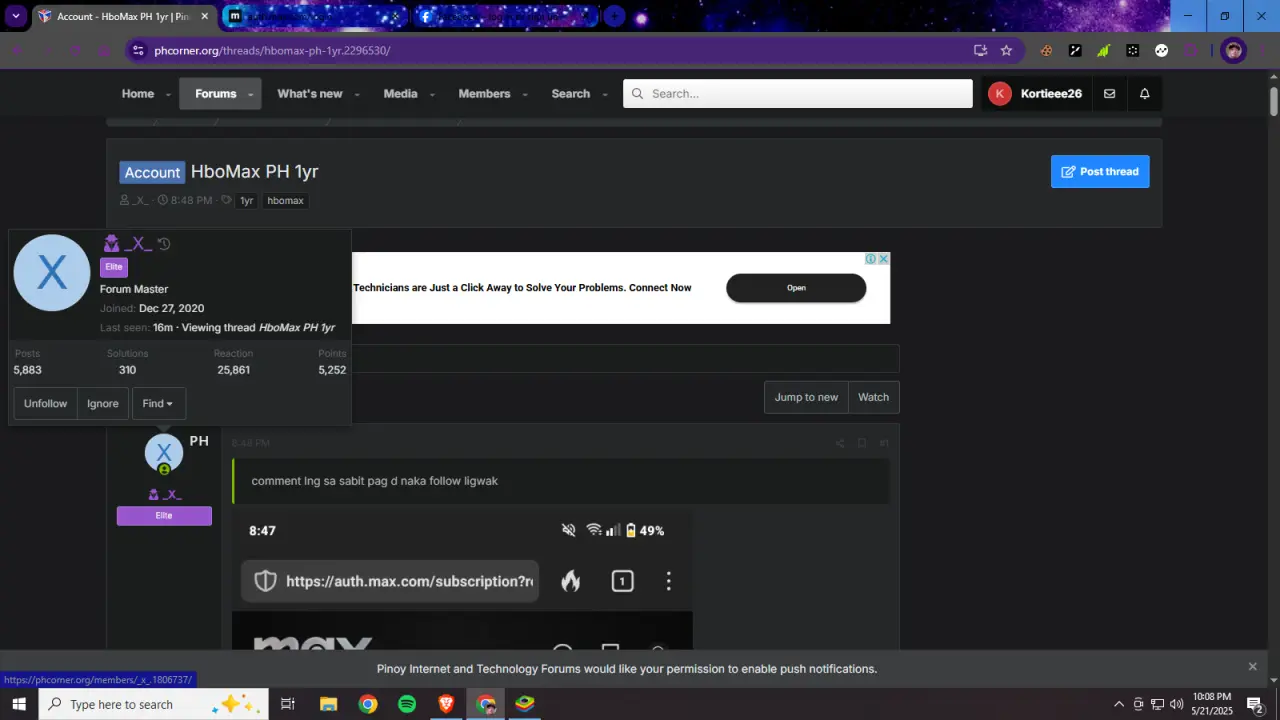Click the post author's small X avatar
Viewport: 1280px width, 720px height.
(164, 454)
